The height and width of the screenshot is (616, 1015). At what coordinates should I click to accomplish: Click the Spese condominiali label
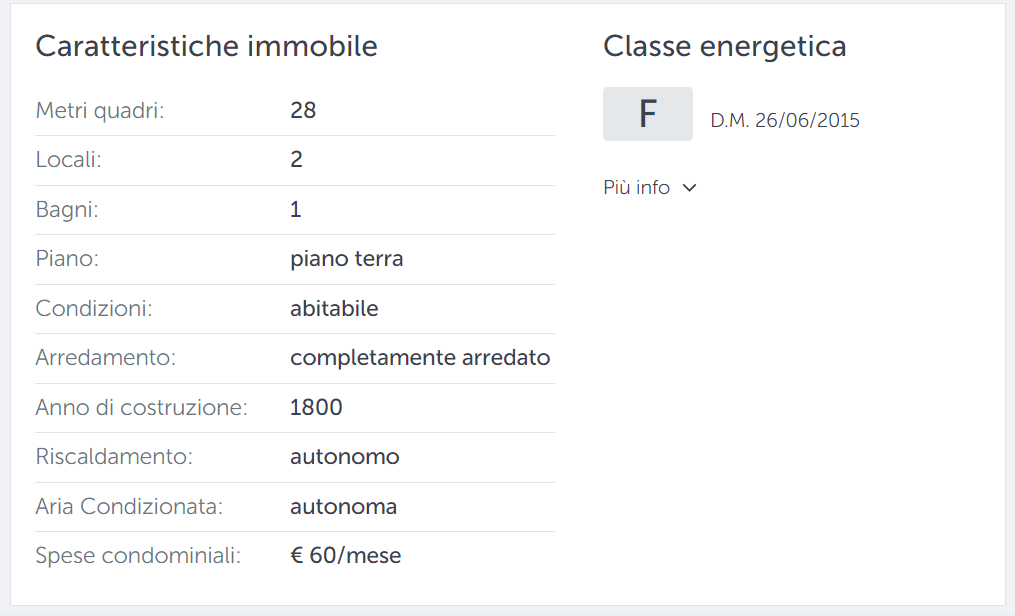click(138, 556)
